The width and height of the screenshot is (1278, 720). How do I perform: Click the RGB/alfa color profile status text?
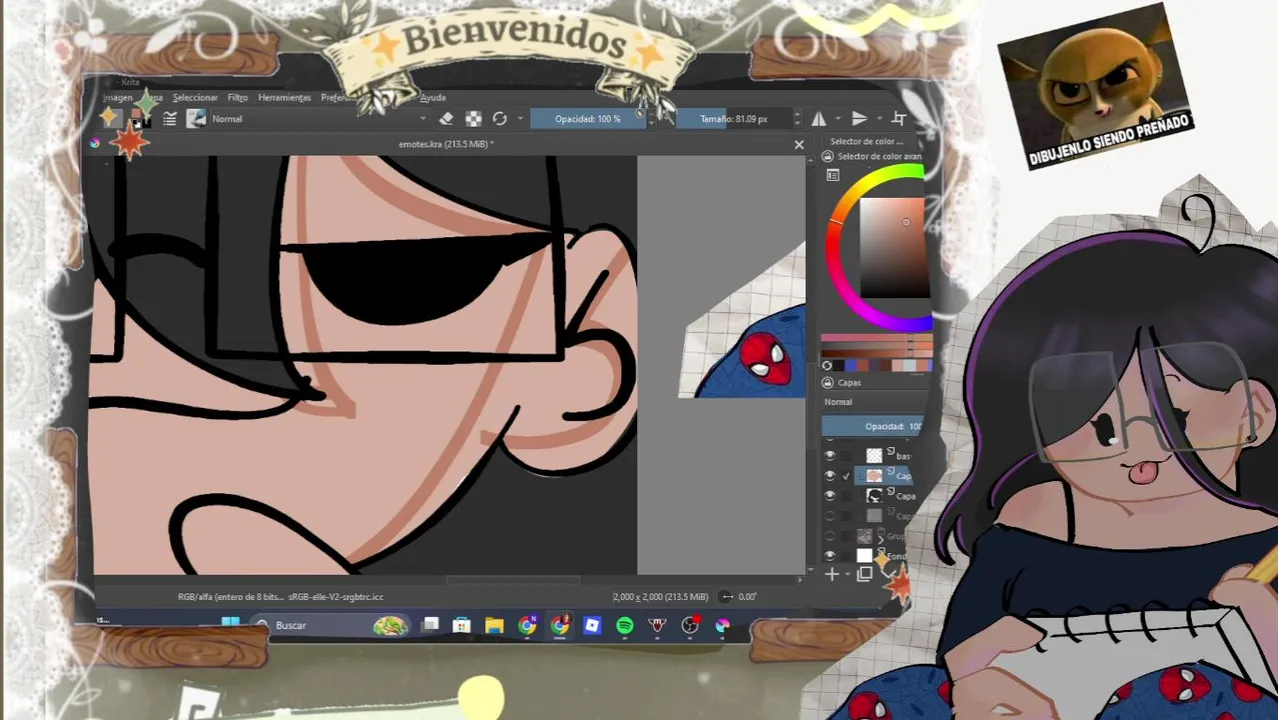point(281,597)
